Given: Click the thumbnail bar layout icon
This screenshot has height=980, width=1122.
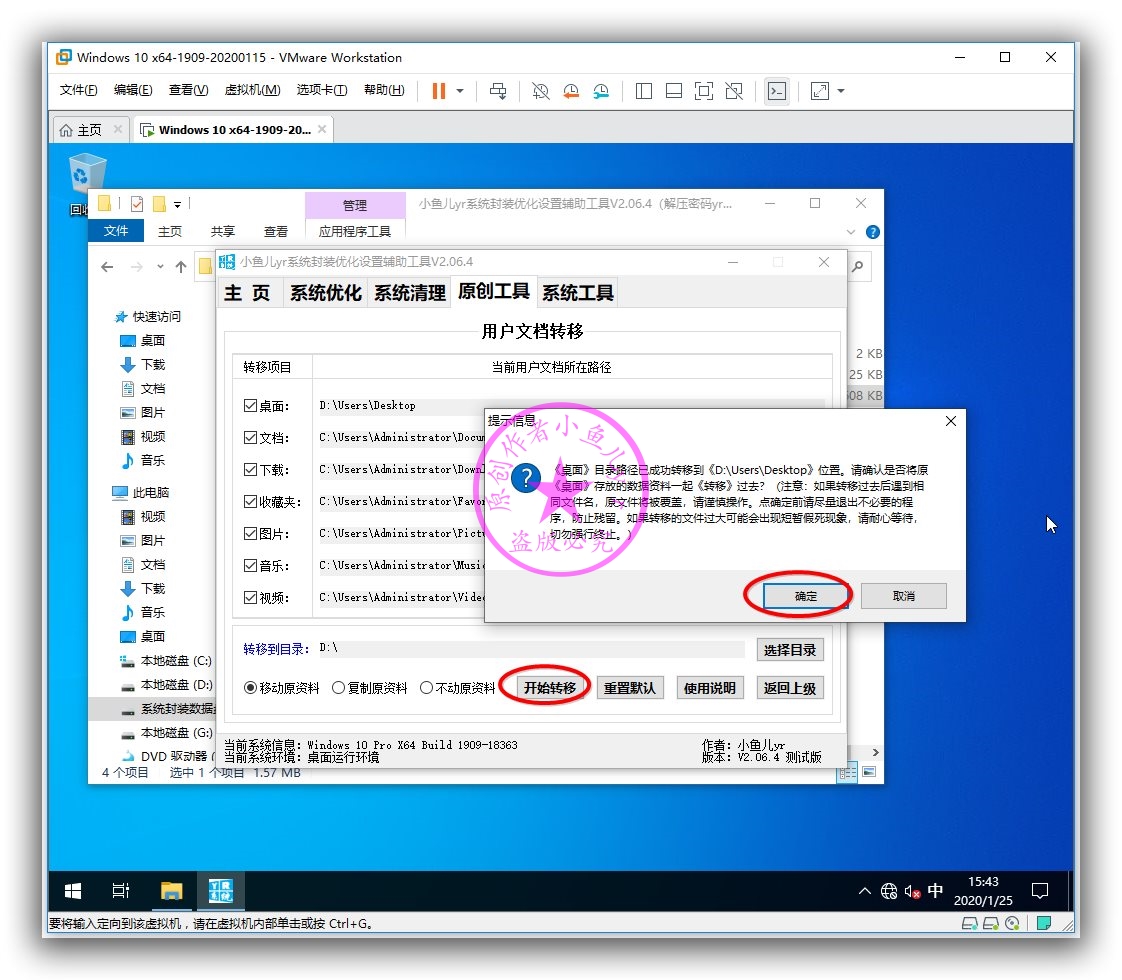Looking at the screenshot, I should (x=674, y=91).
